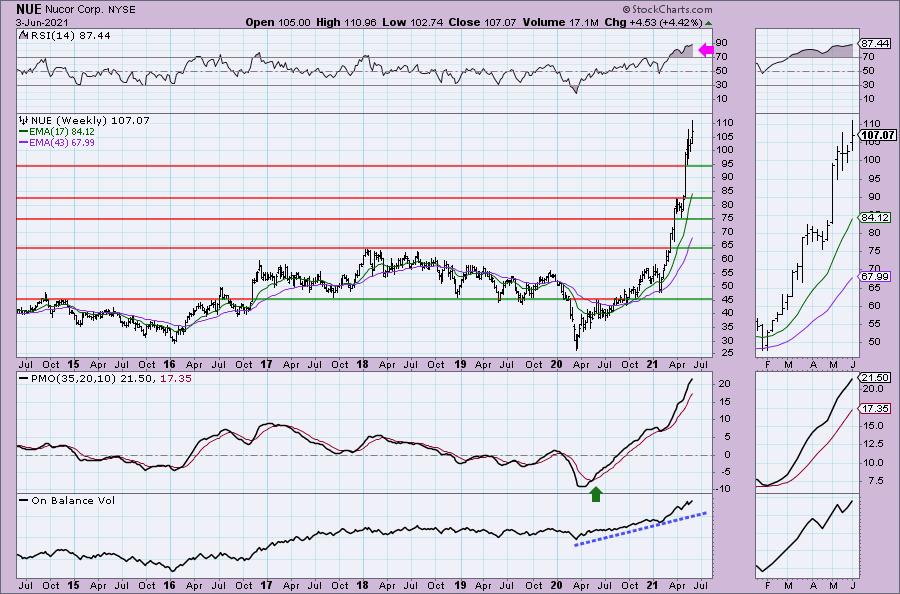Click the 107.07 price tag on right panel

878,135
